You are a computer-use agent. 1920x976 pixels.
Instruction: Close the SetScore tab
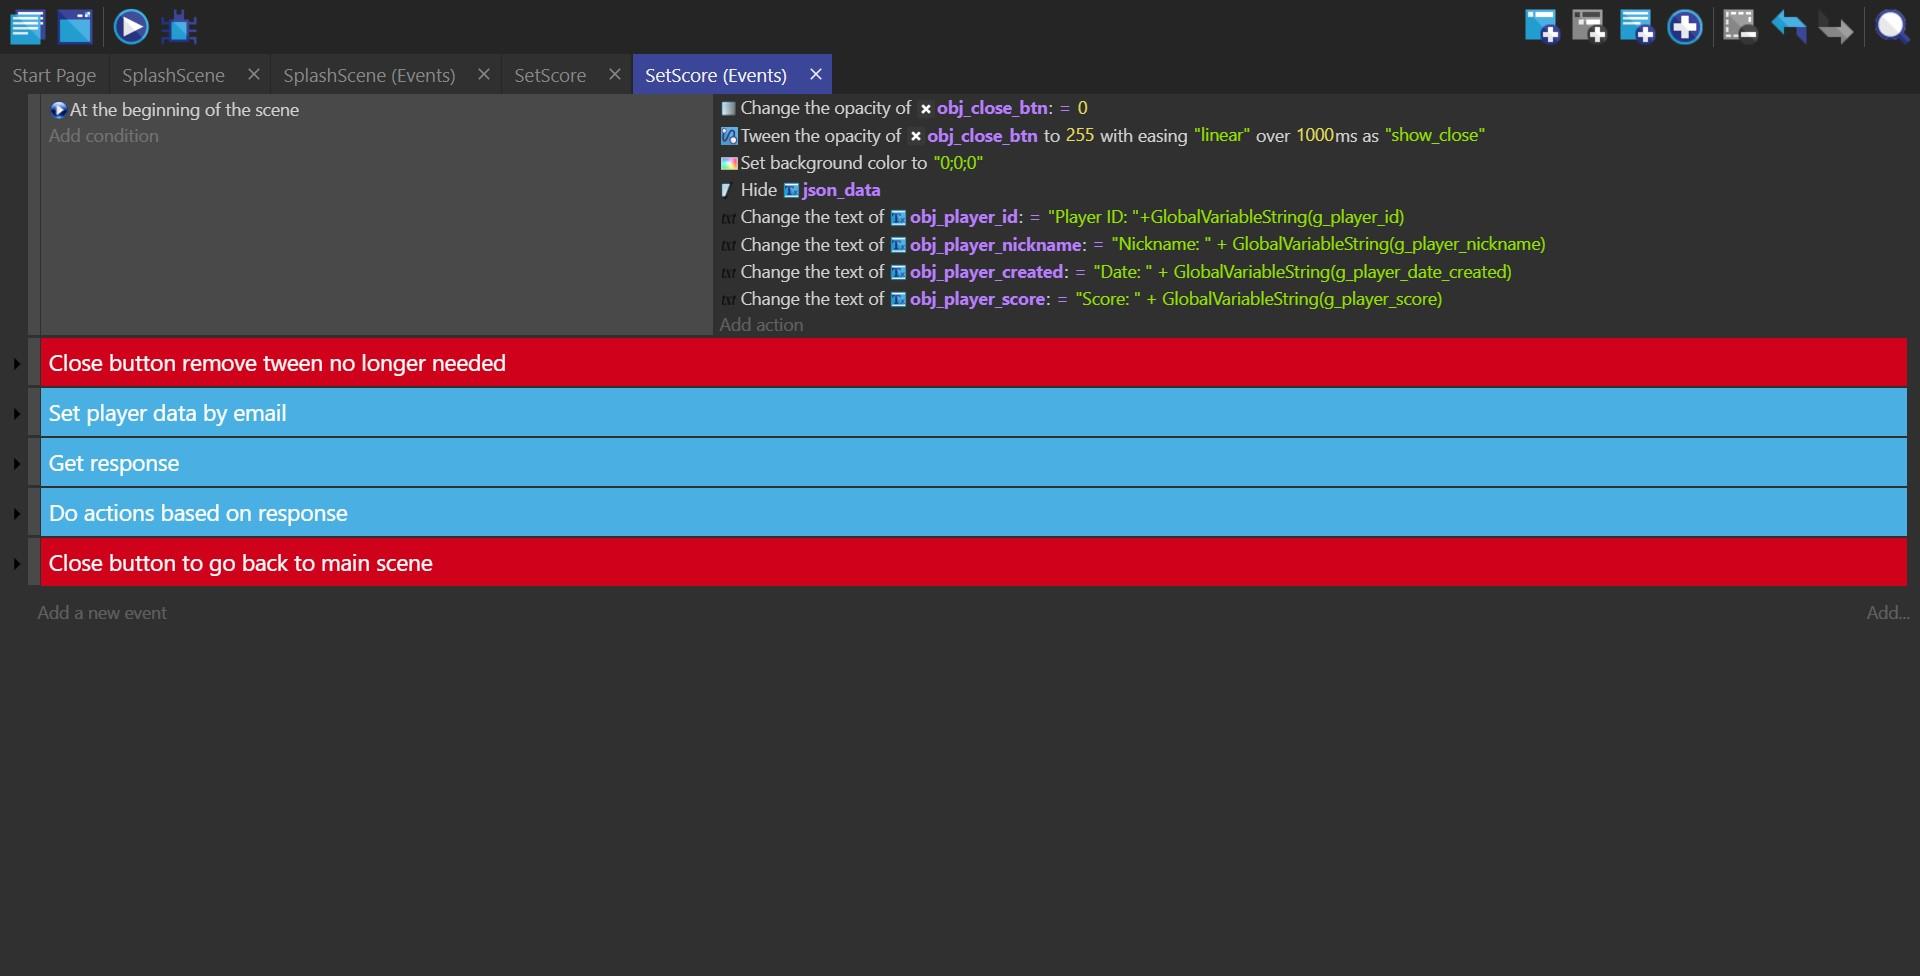[x=614, y=74]
